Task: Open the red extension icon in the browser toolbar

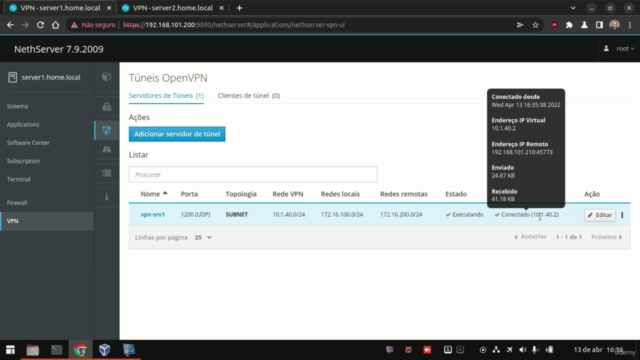Action: [x=554, y=25]
